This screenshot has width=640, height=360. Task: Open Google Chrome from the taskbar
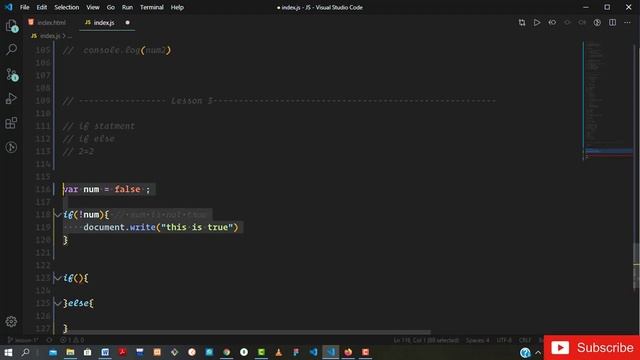(x=227, y=352)
